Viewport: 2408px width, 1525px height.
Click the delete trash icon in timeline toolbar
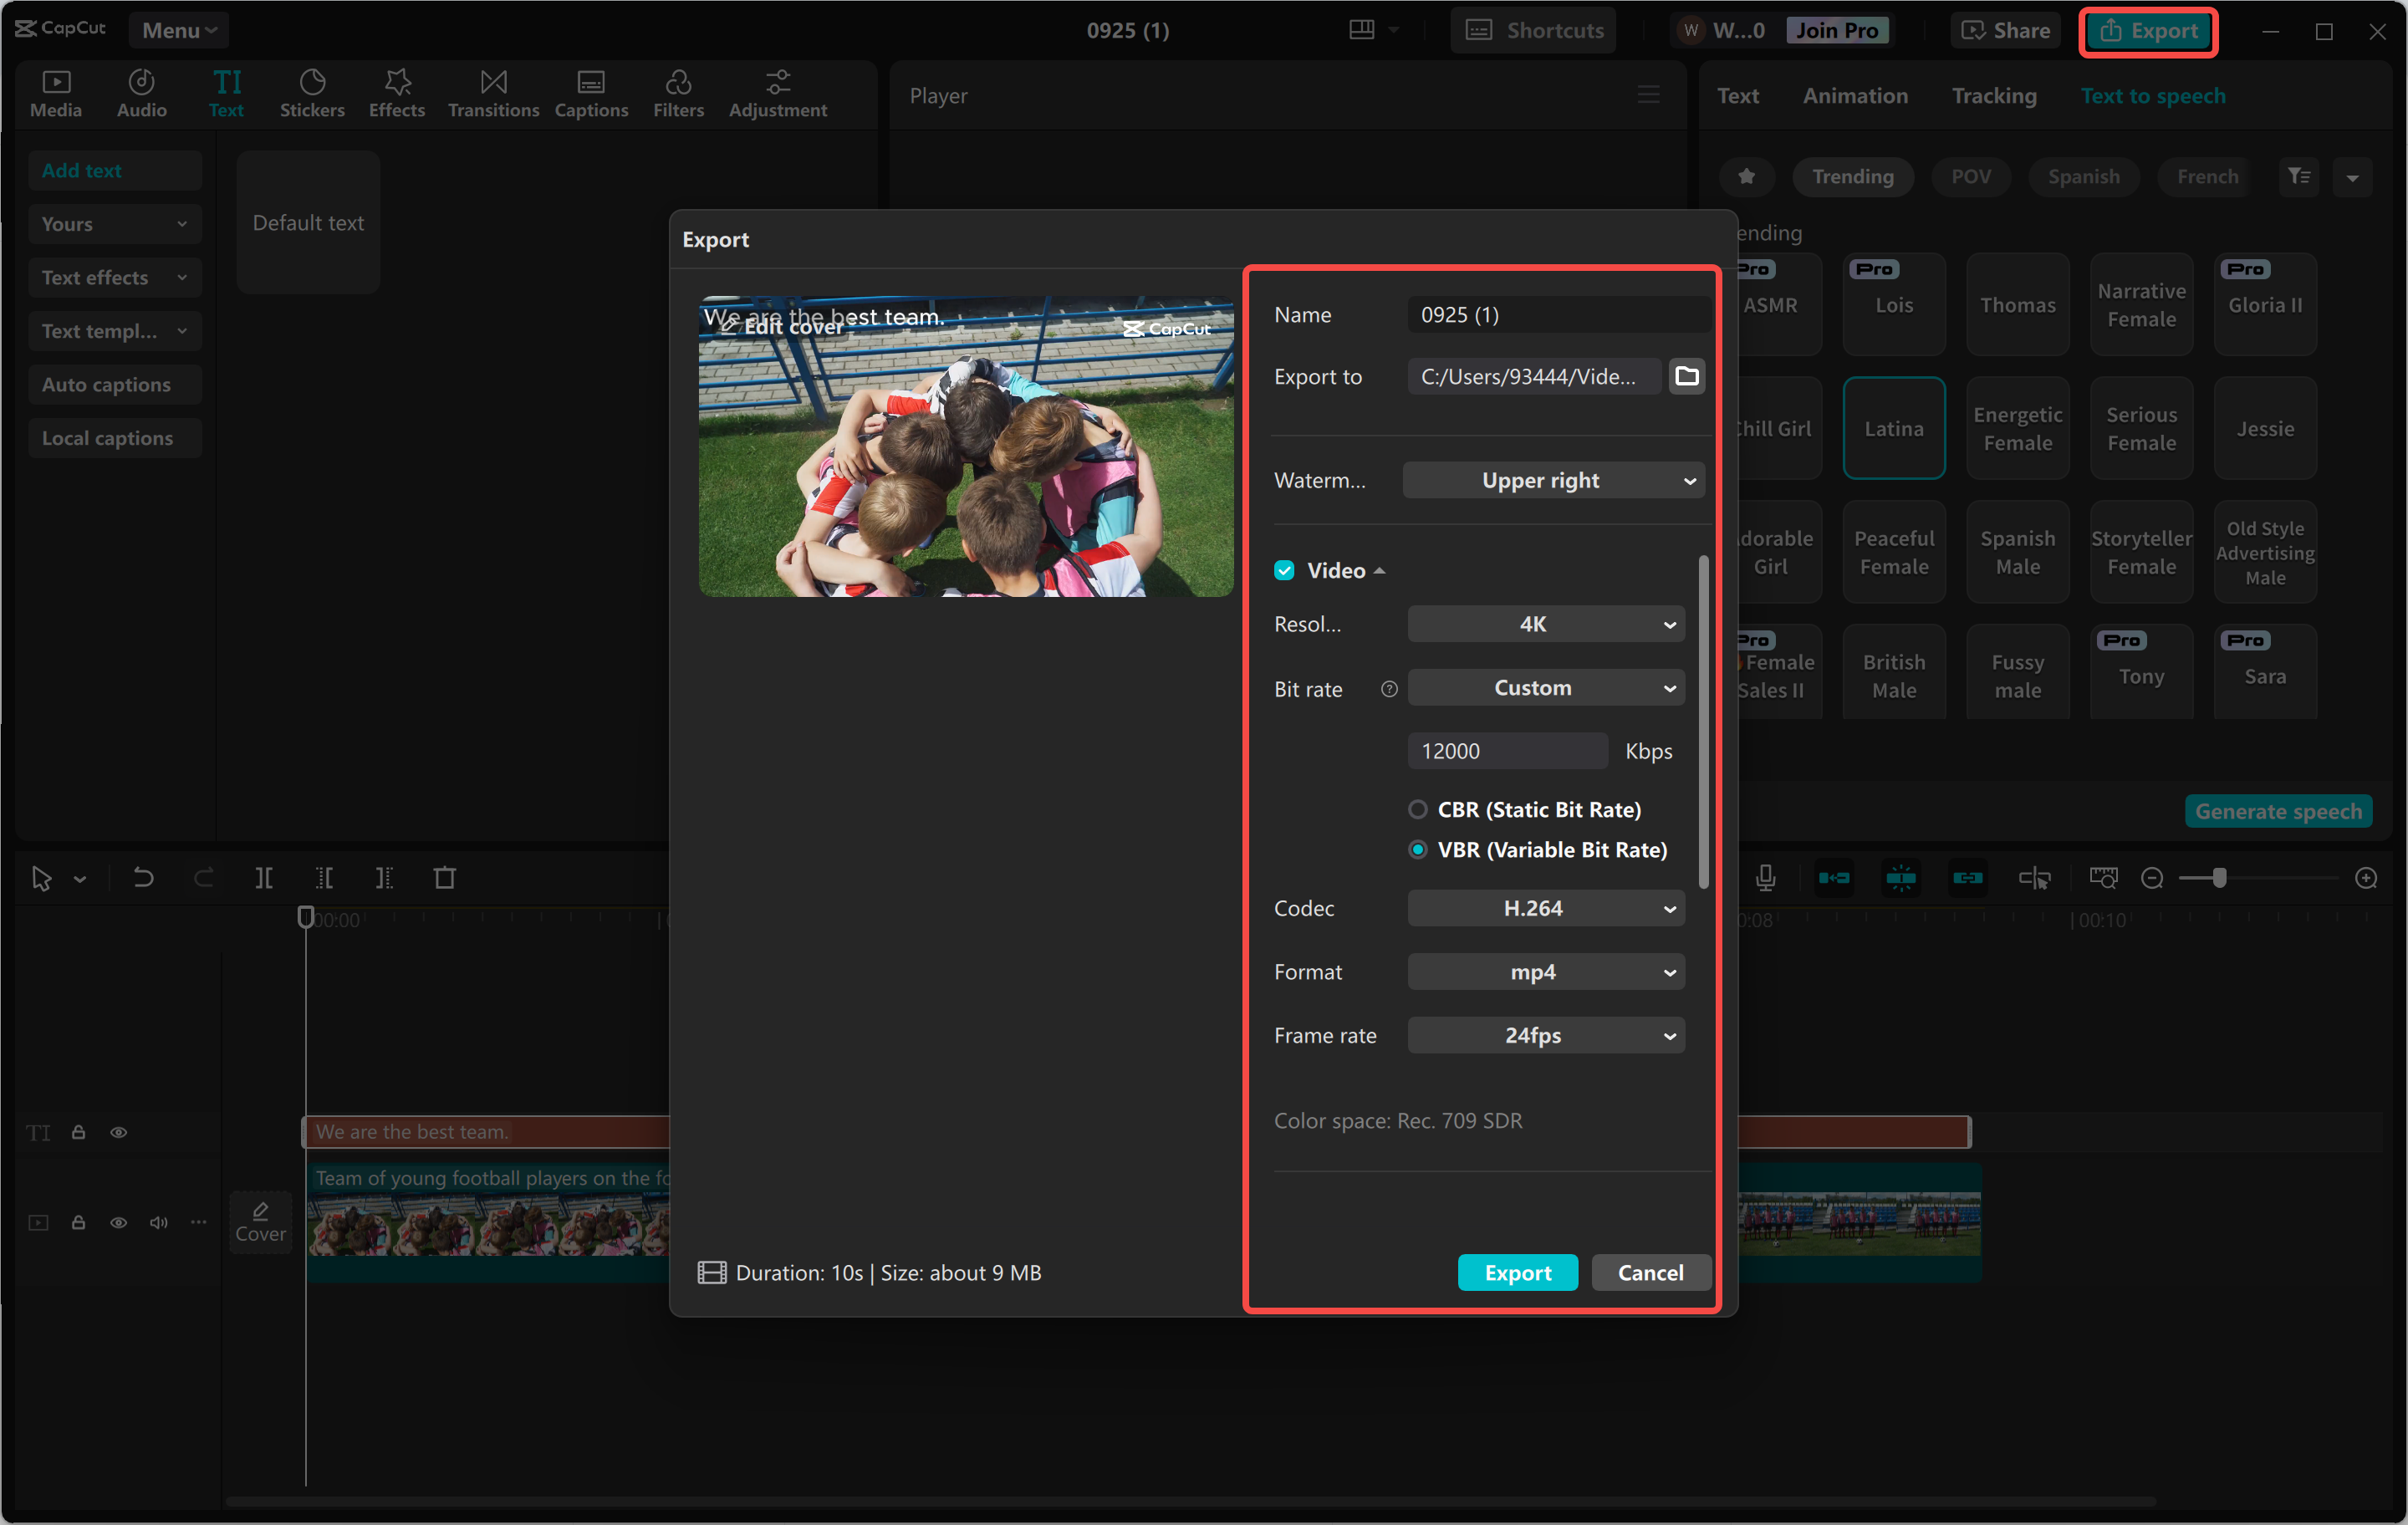coord(445,878)
